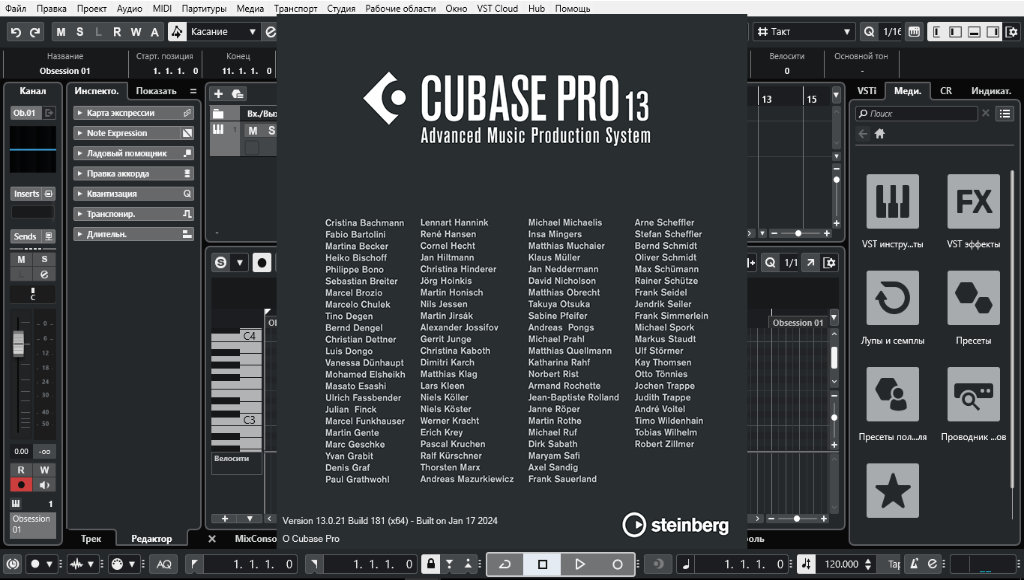Image resolution: width=1024 pixels, height=580 pixels.
Task: Toggle global Read automation R button
Action: point(117,31)
